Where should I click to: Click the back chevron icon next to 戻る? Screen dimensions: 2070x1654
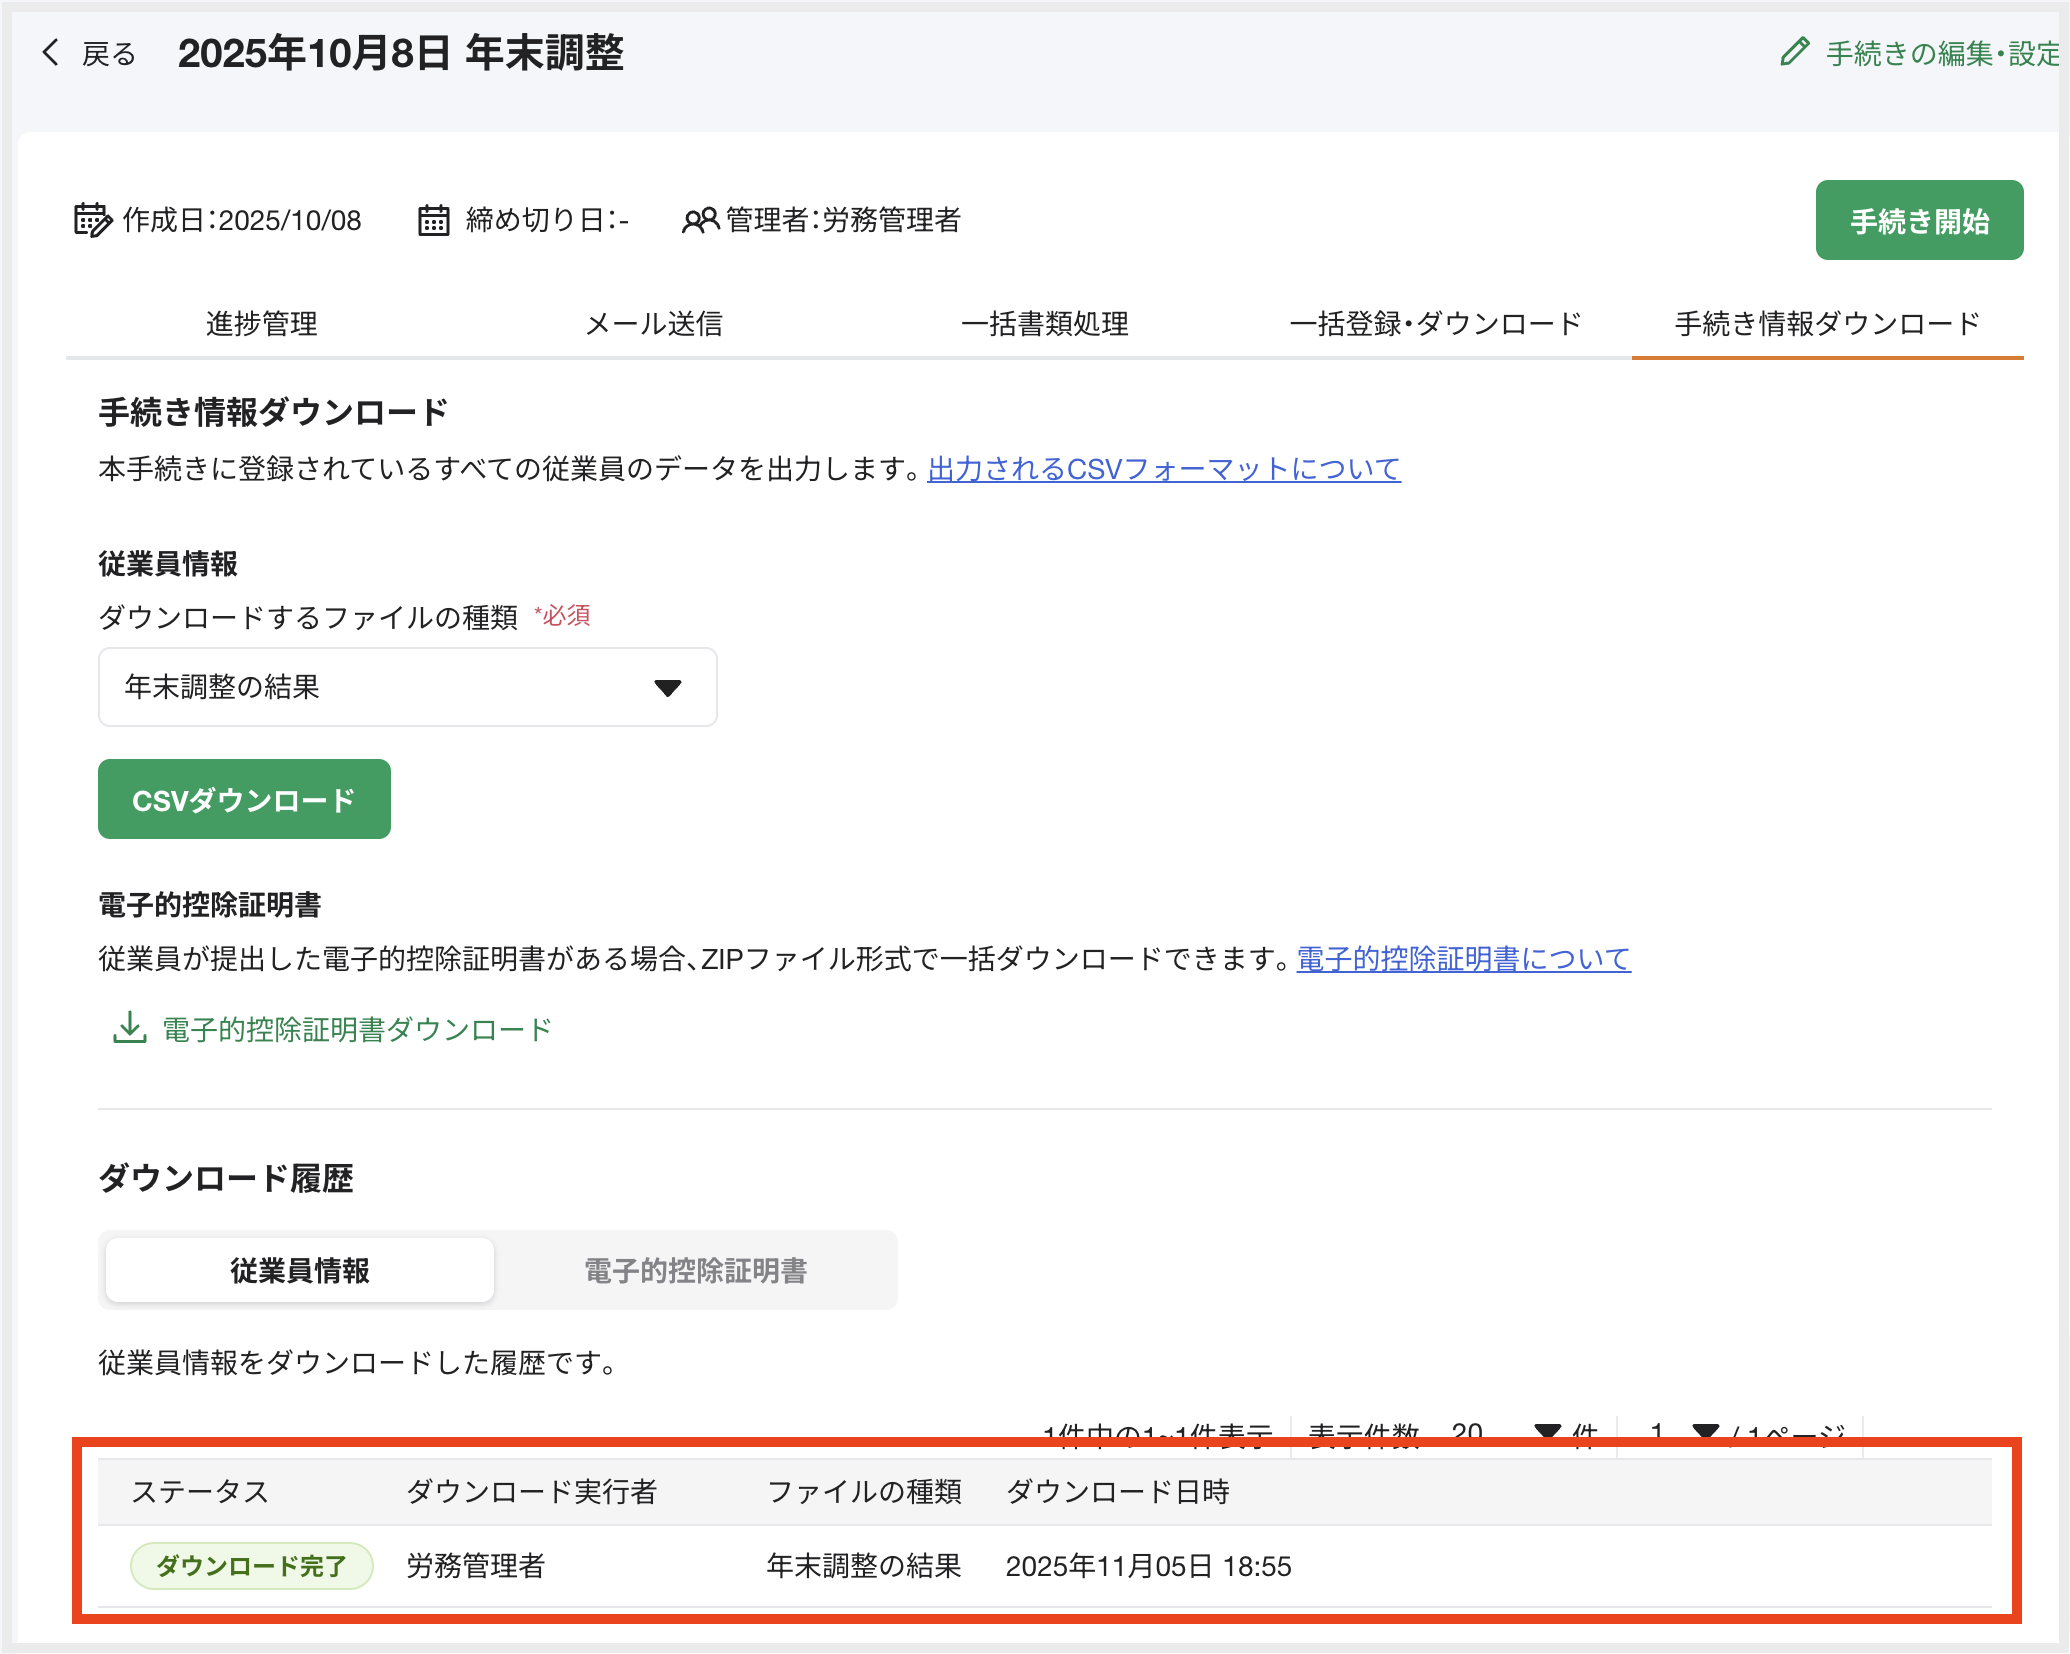(49, 53)
